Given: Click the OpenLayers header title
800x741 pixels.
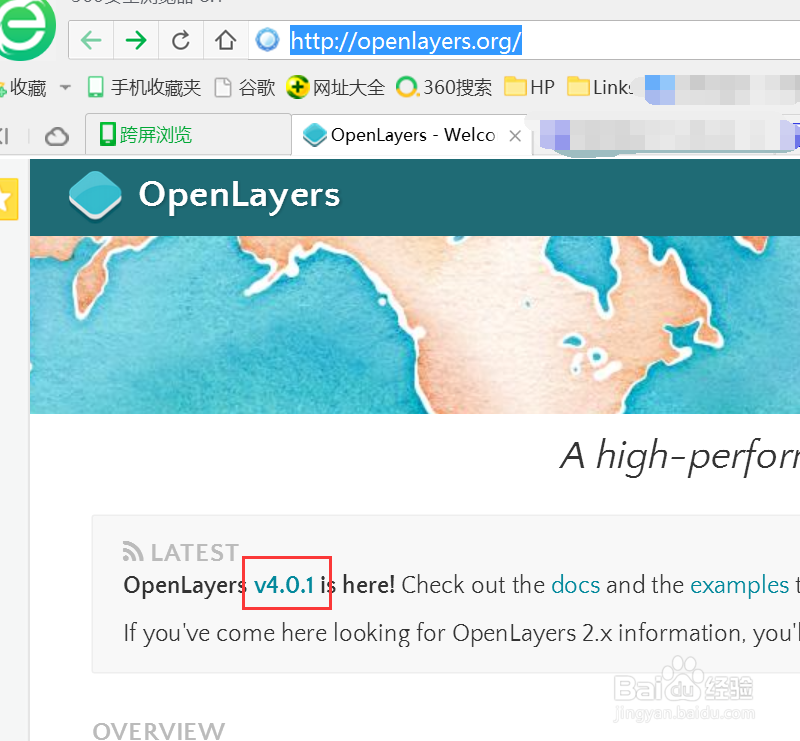Looking at the screenshot, I should click(x=239, y=196).
